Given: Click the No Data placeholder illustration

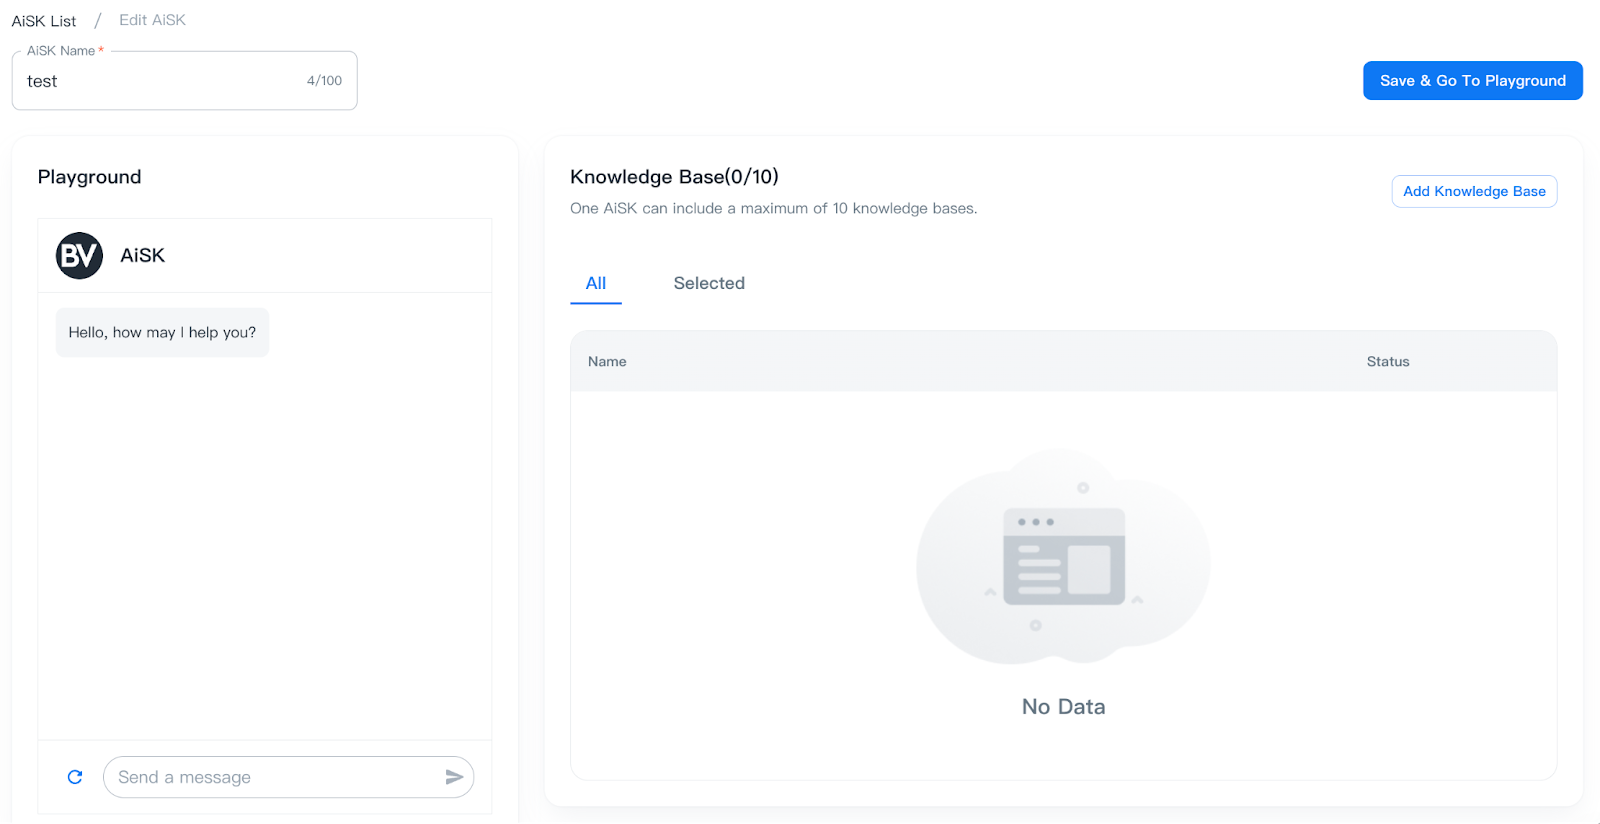Looking at the screenshot, I should 1063,558.
